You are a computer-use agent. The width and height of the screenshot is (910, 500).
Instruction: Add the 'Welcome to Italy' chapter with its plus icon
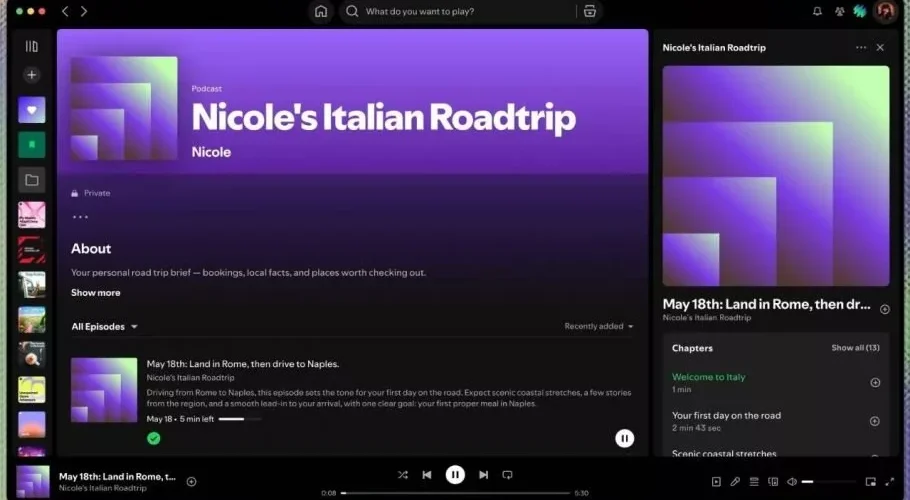tap(875, 382)
